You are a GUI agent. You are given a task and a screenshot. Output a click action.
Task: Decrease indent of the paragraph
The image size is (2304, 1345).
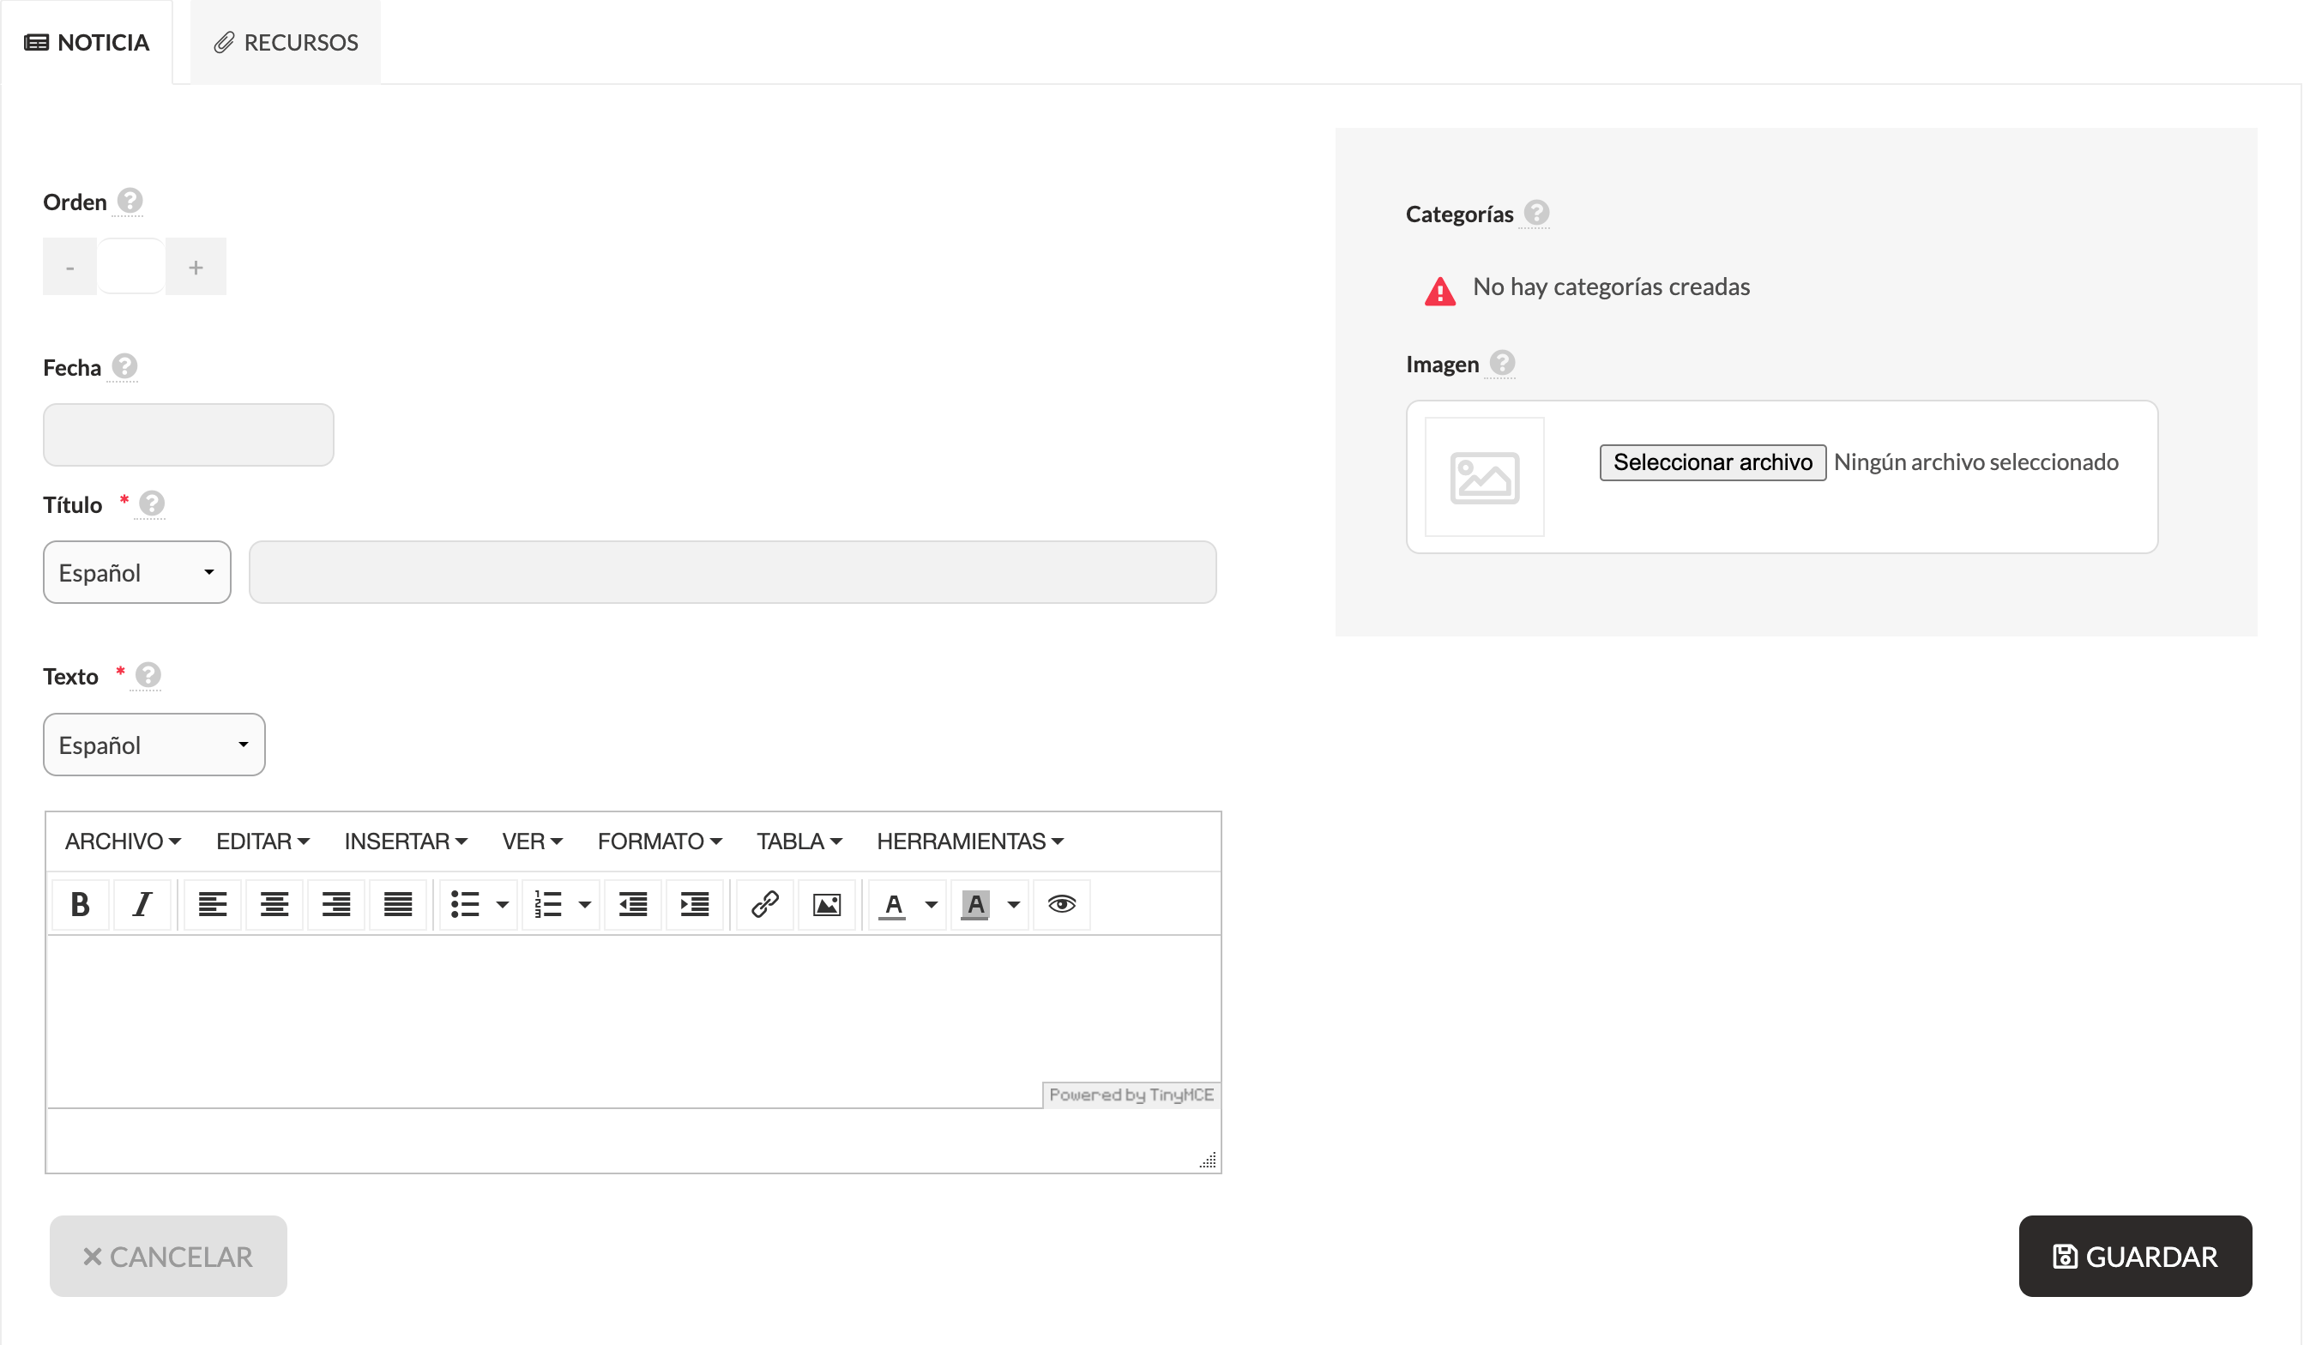[x=633, y=904]
